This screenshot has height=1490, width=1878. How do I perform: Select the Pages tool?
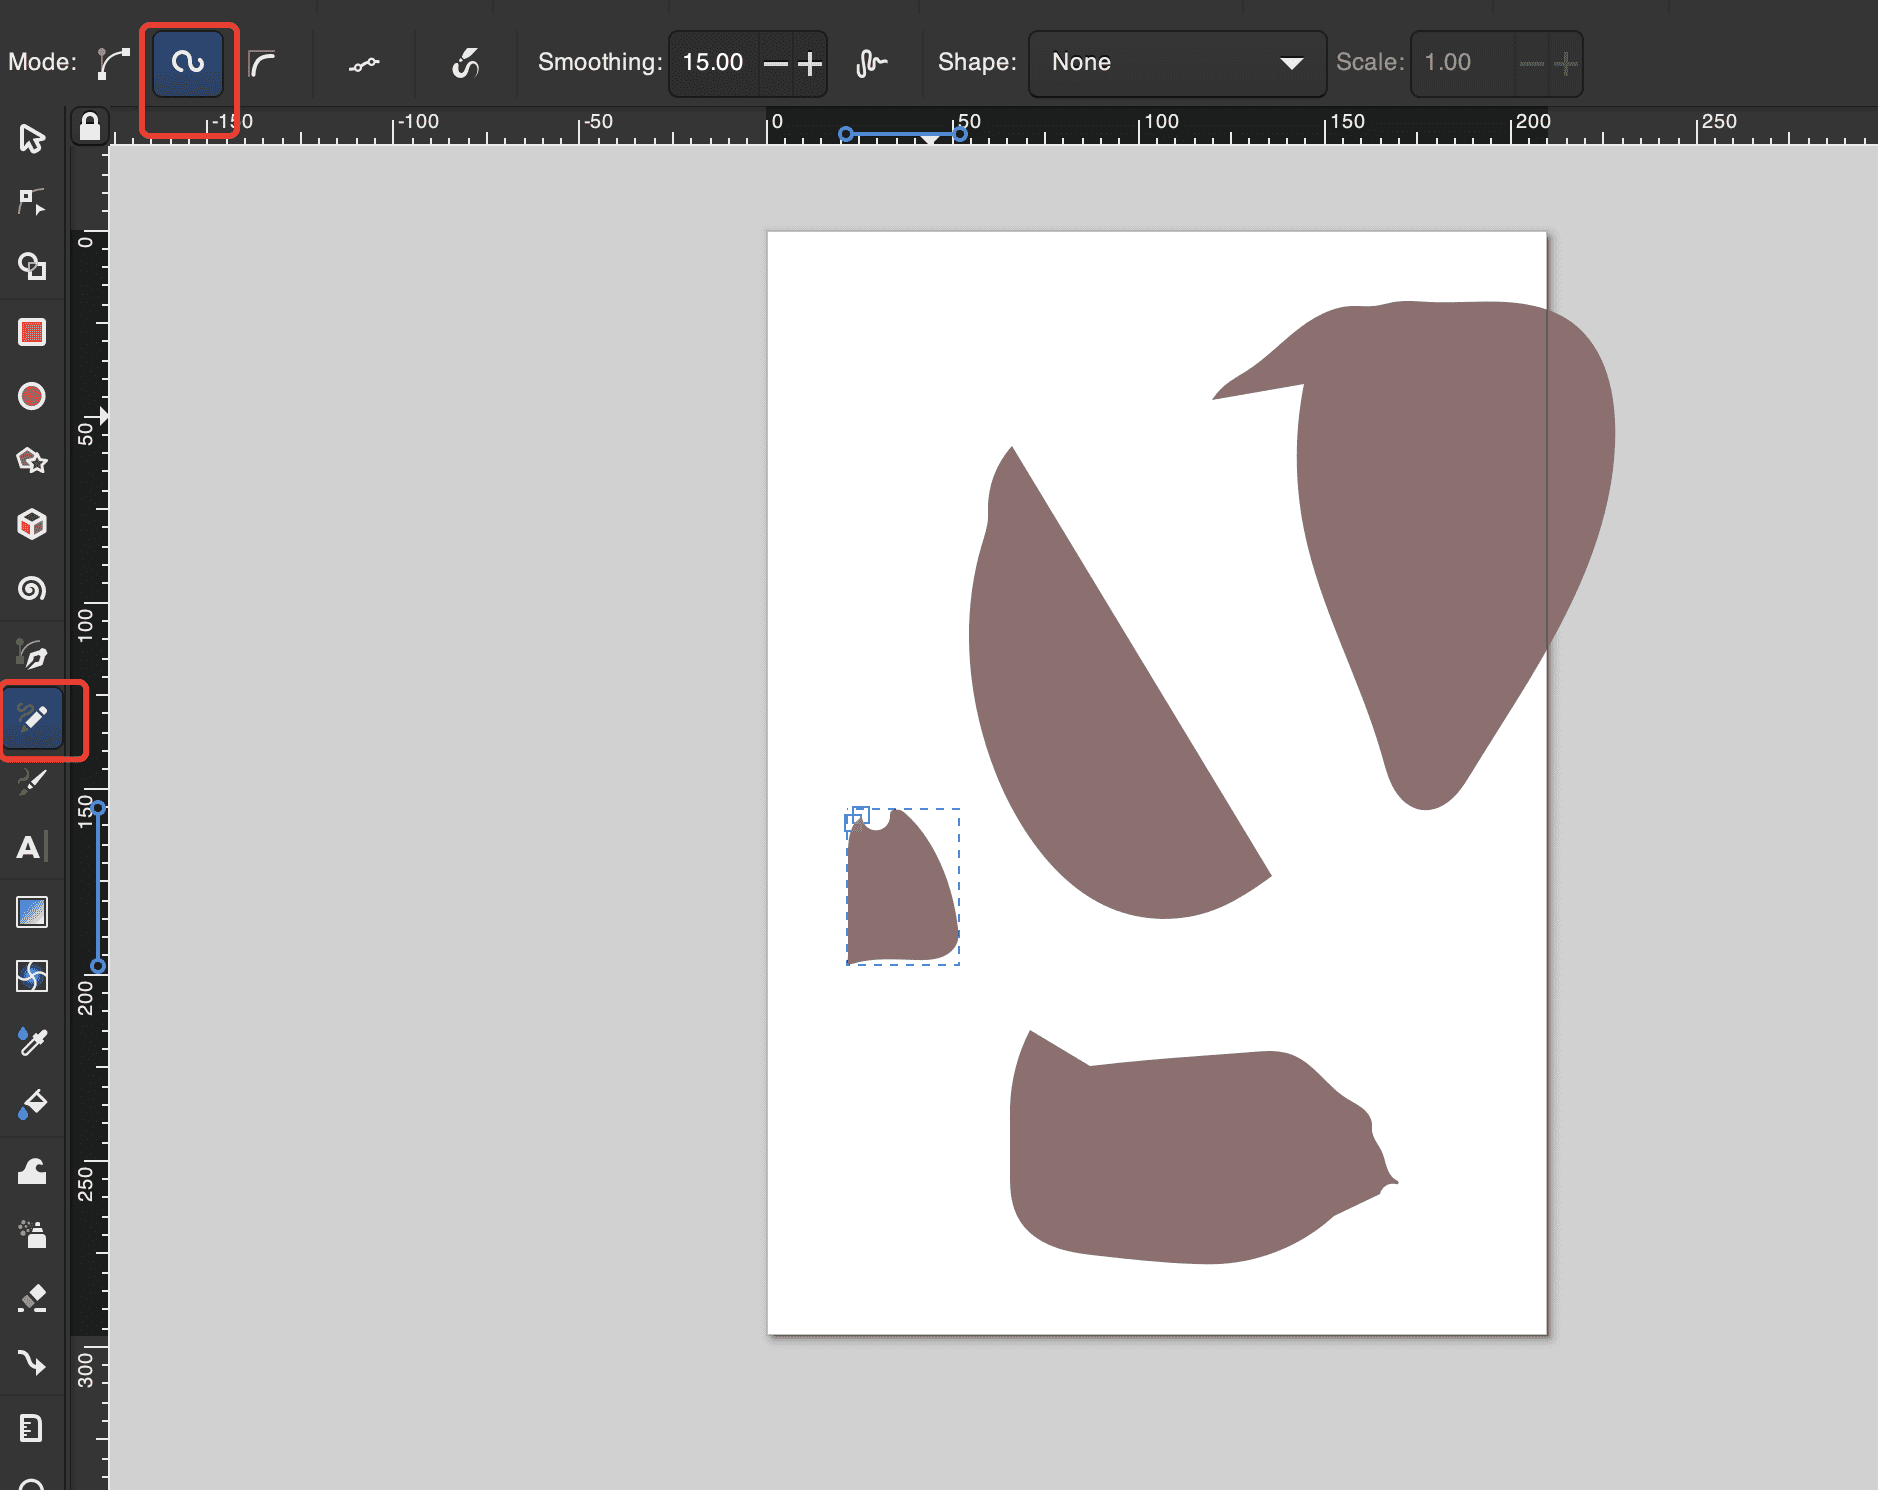[32, 1428]
